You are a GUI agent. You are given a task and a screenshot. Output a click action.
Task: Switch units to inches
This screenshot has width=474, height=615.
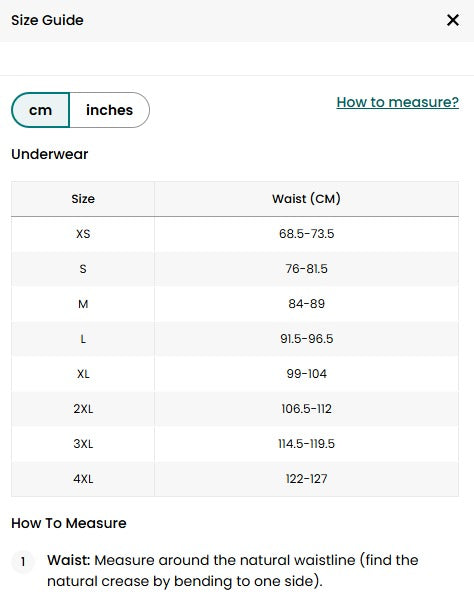click(109, 110)
